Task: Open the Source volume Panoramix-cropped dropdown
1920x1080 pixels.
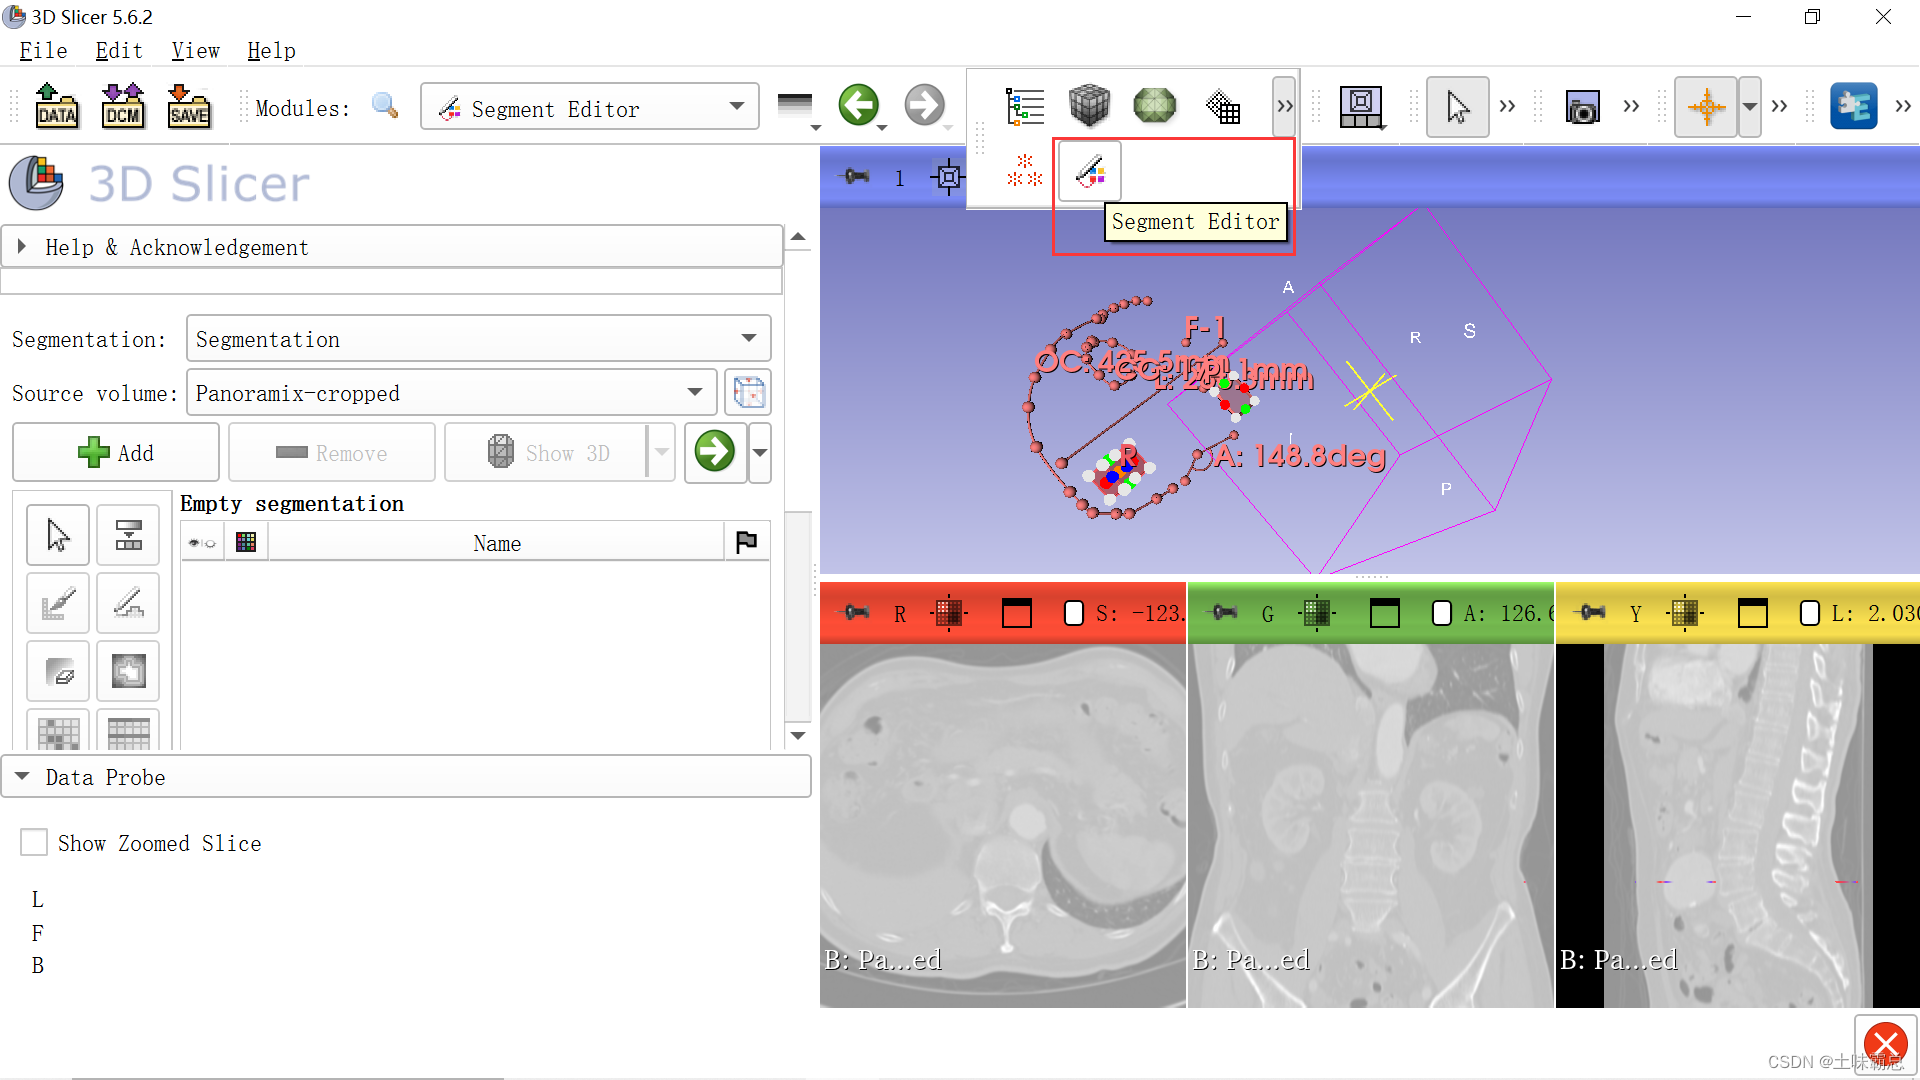Action: pos(451,393)
